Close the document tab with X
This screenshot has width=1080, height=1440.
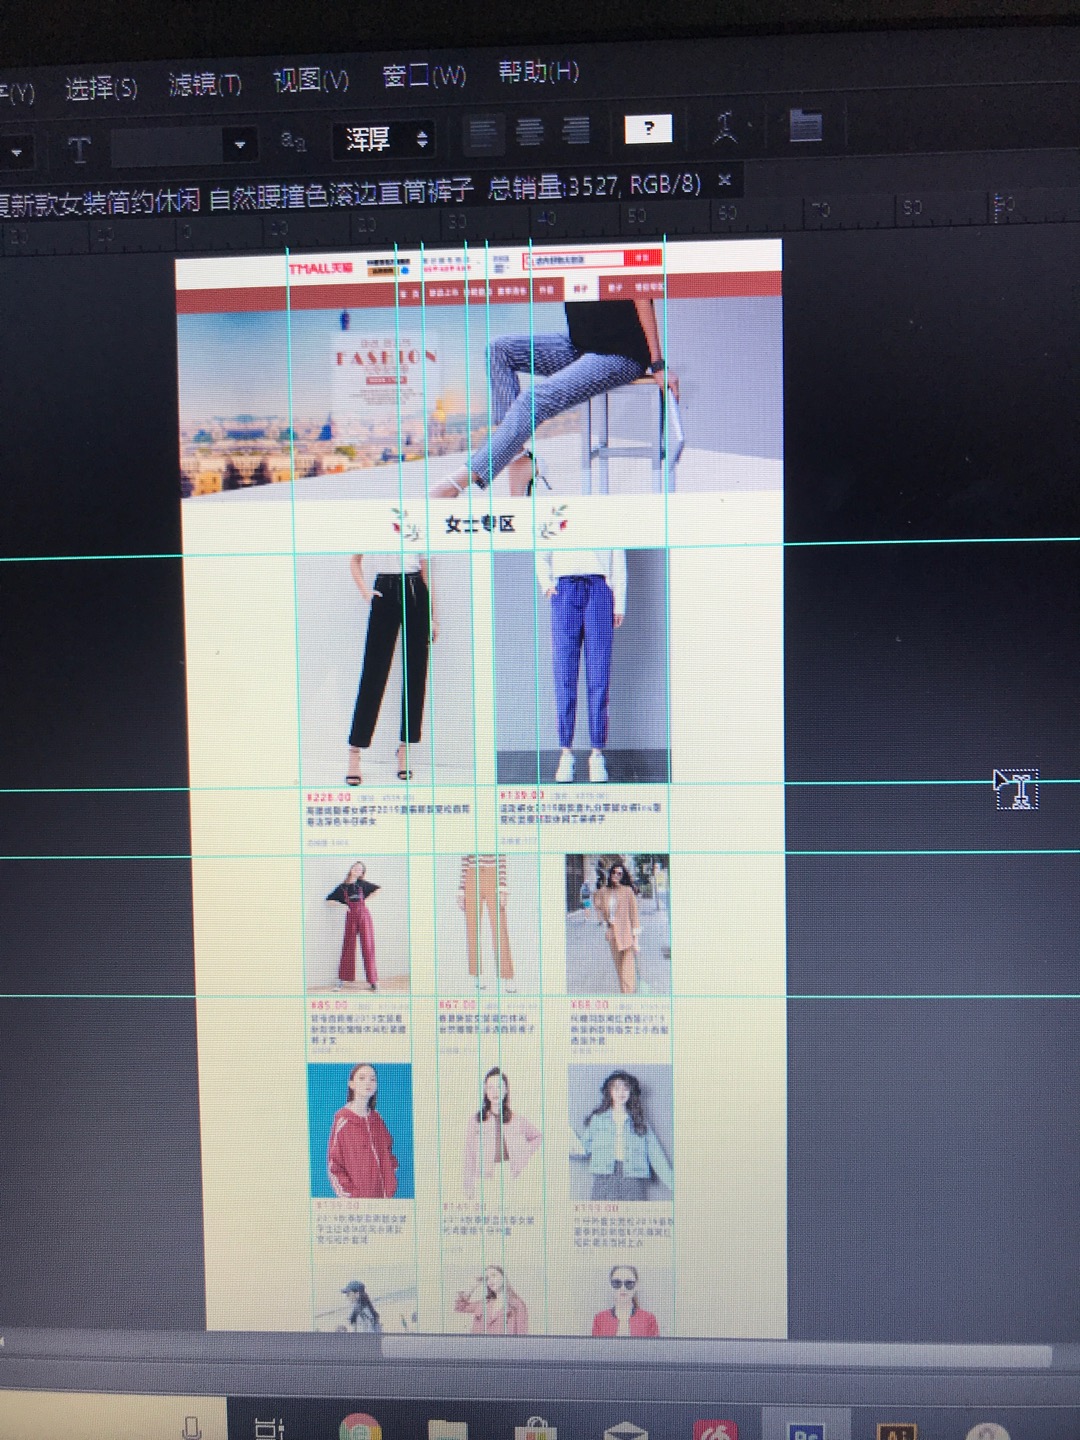(x=725, y=180)
